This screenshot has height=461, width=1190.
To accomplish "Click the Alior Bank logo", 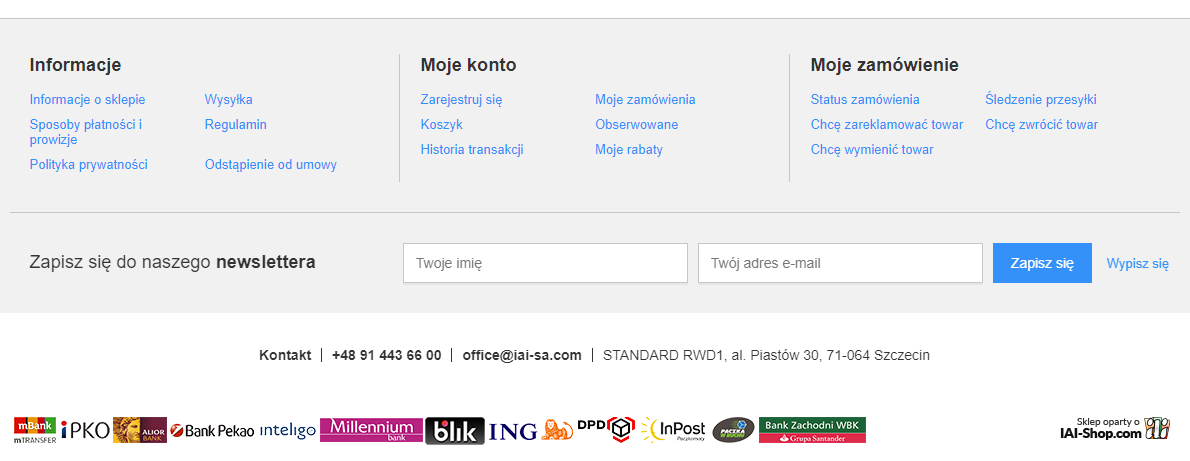I will pos(140,430).
